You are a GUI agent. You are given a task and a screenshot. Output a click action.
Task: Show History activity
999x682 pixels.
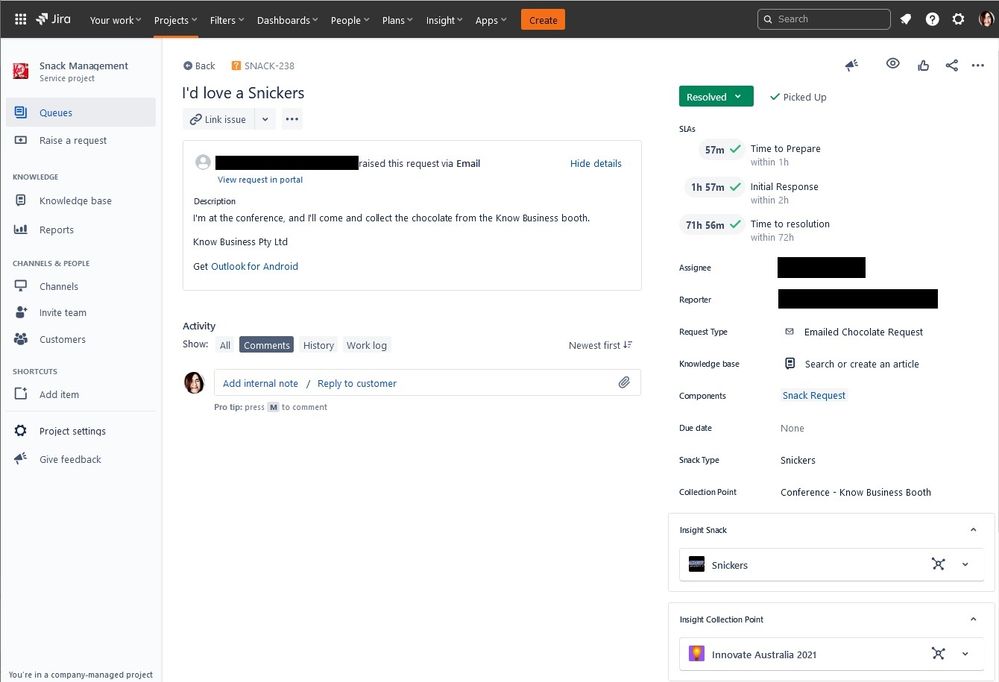tap(318, 345)
